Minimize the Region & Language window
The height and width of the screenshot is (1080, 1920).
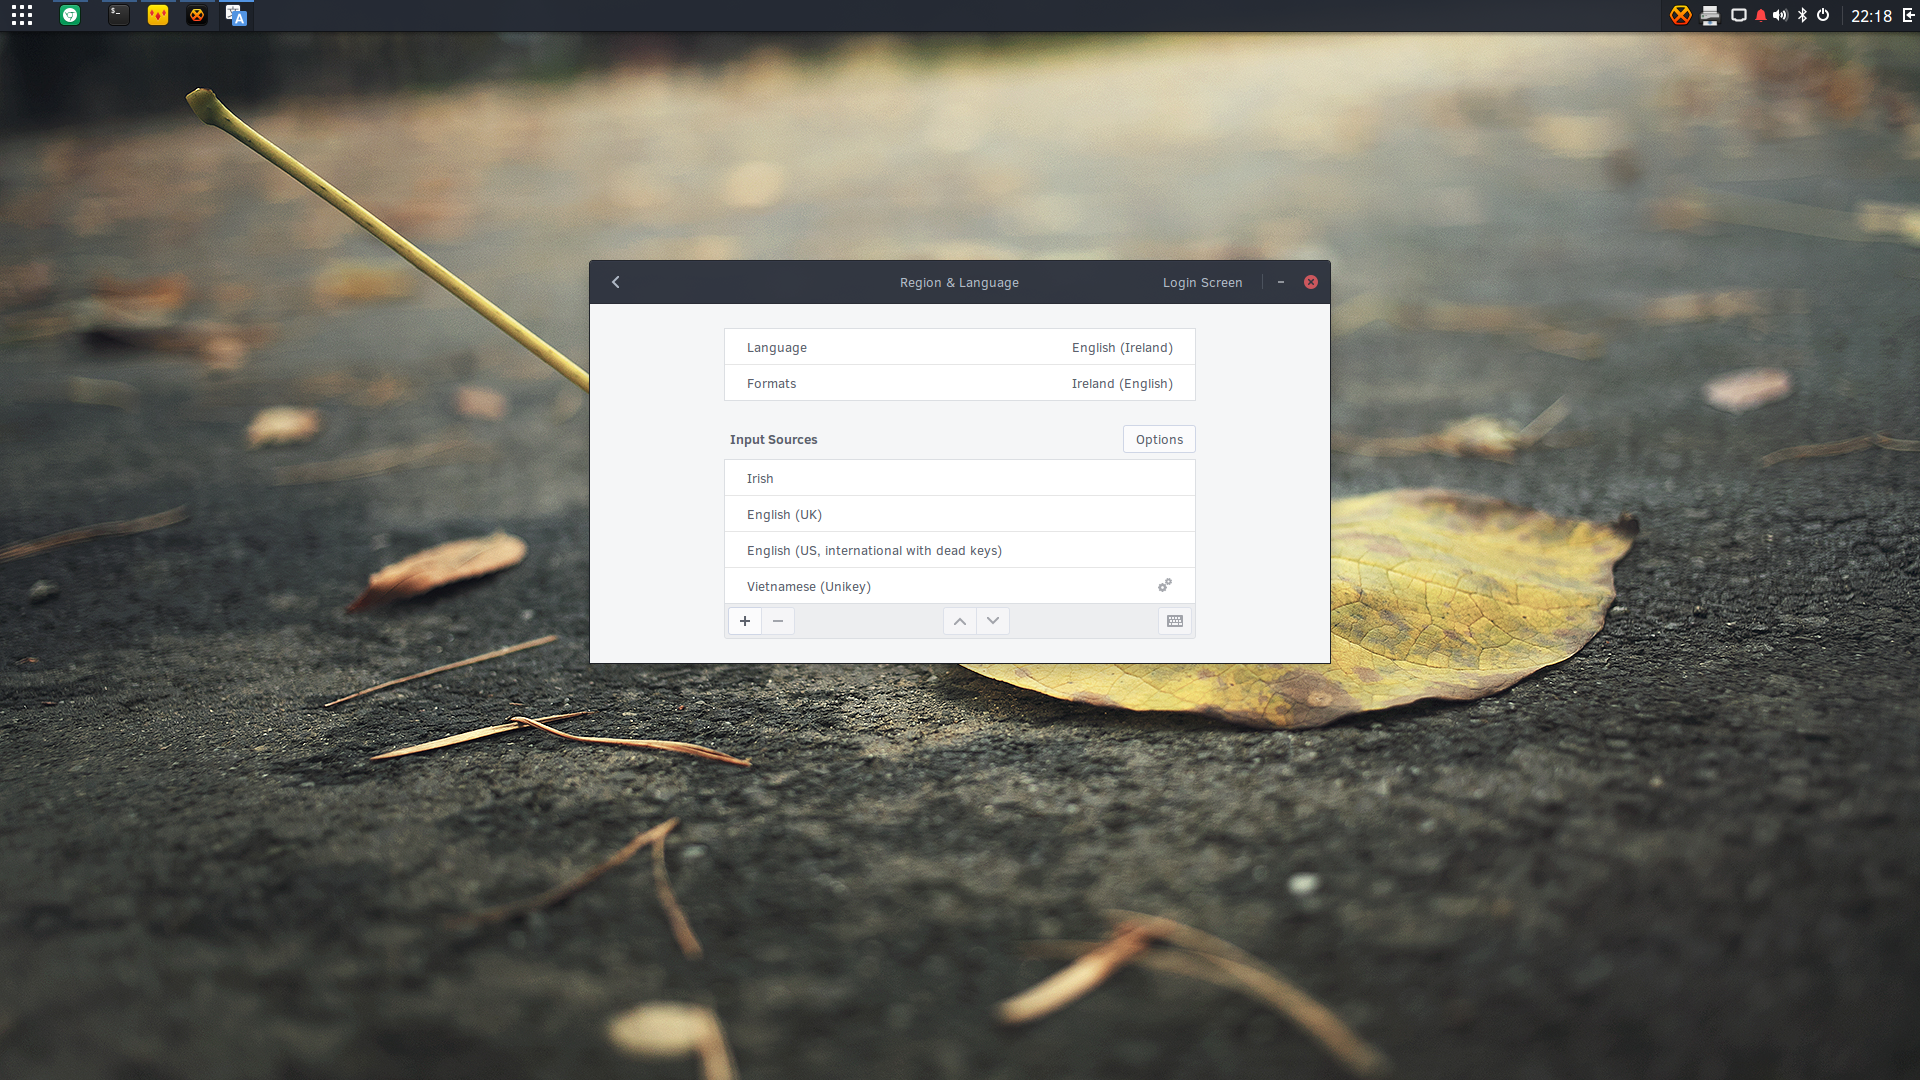[x=1281, y=282]
